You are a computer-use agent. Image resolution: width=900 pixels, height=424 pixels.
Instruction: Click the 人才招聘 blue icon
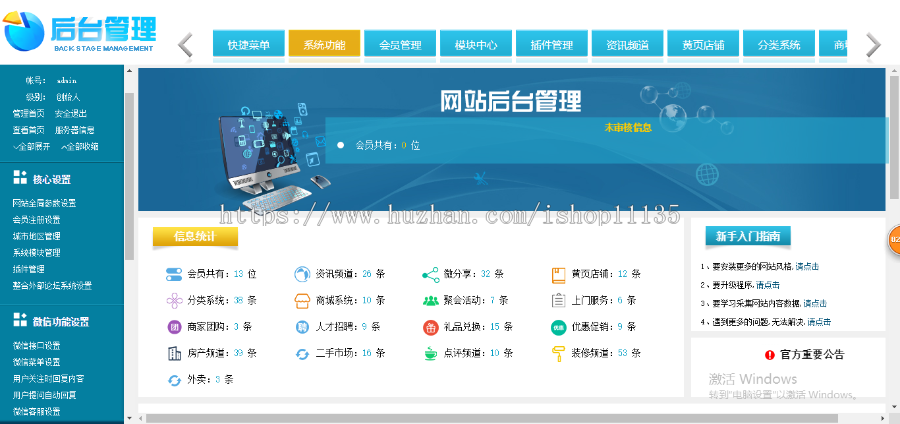[302, 327]
